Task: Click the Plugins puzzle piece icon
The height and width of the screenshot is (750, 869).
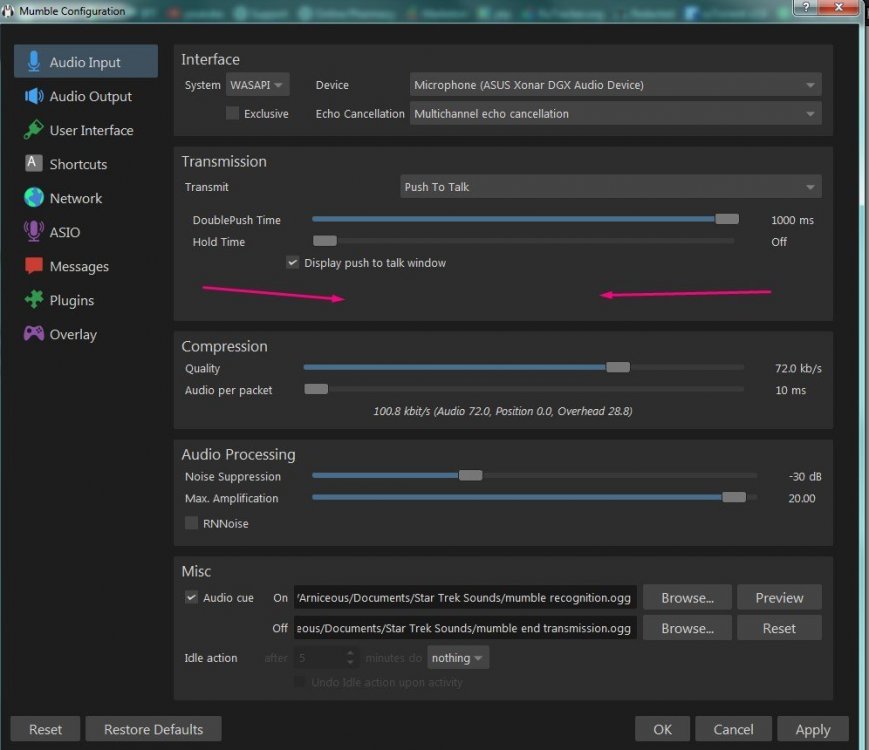Action: [34, 300]
